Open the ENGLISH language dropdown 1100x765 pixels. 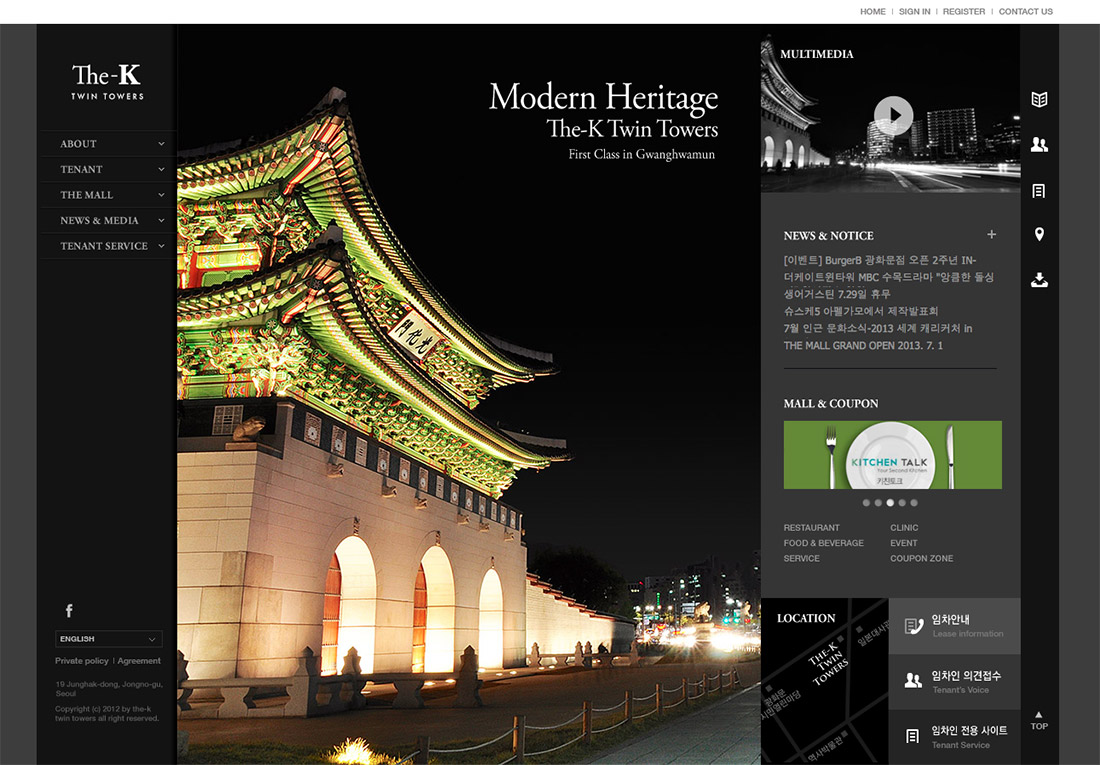[109, 639]
